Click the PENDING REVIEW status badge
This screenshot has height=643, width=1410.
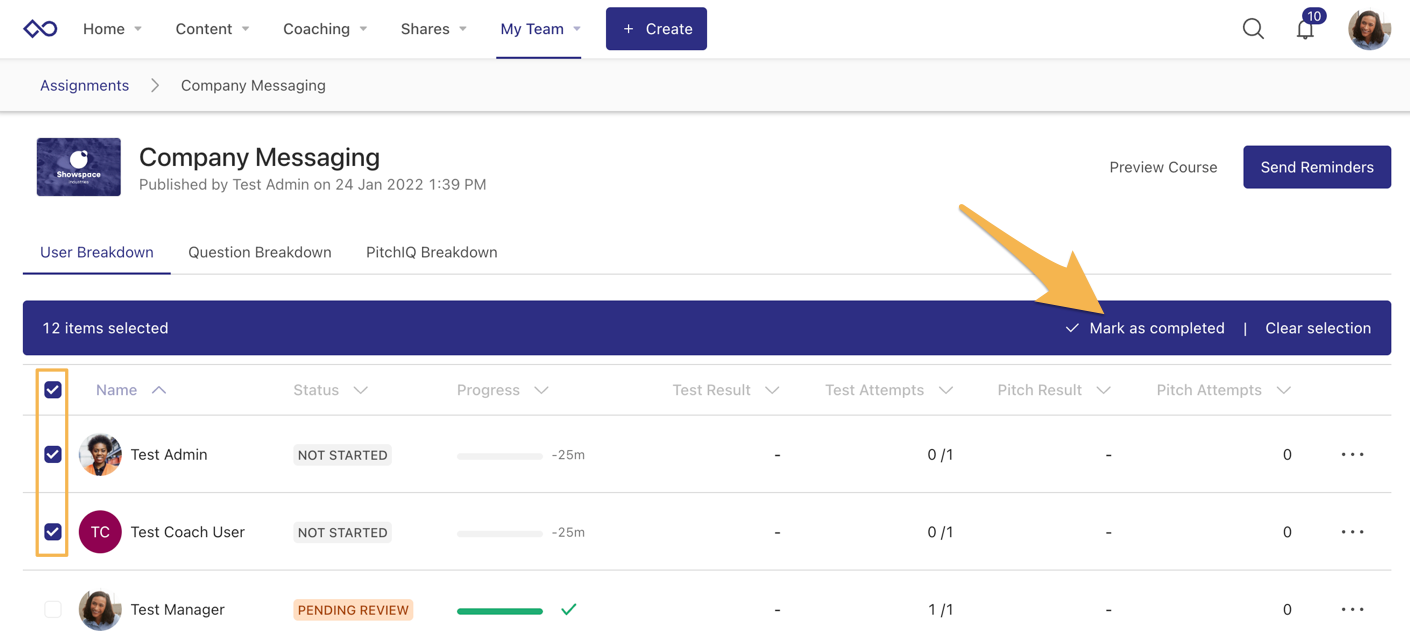353,610
